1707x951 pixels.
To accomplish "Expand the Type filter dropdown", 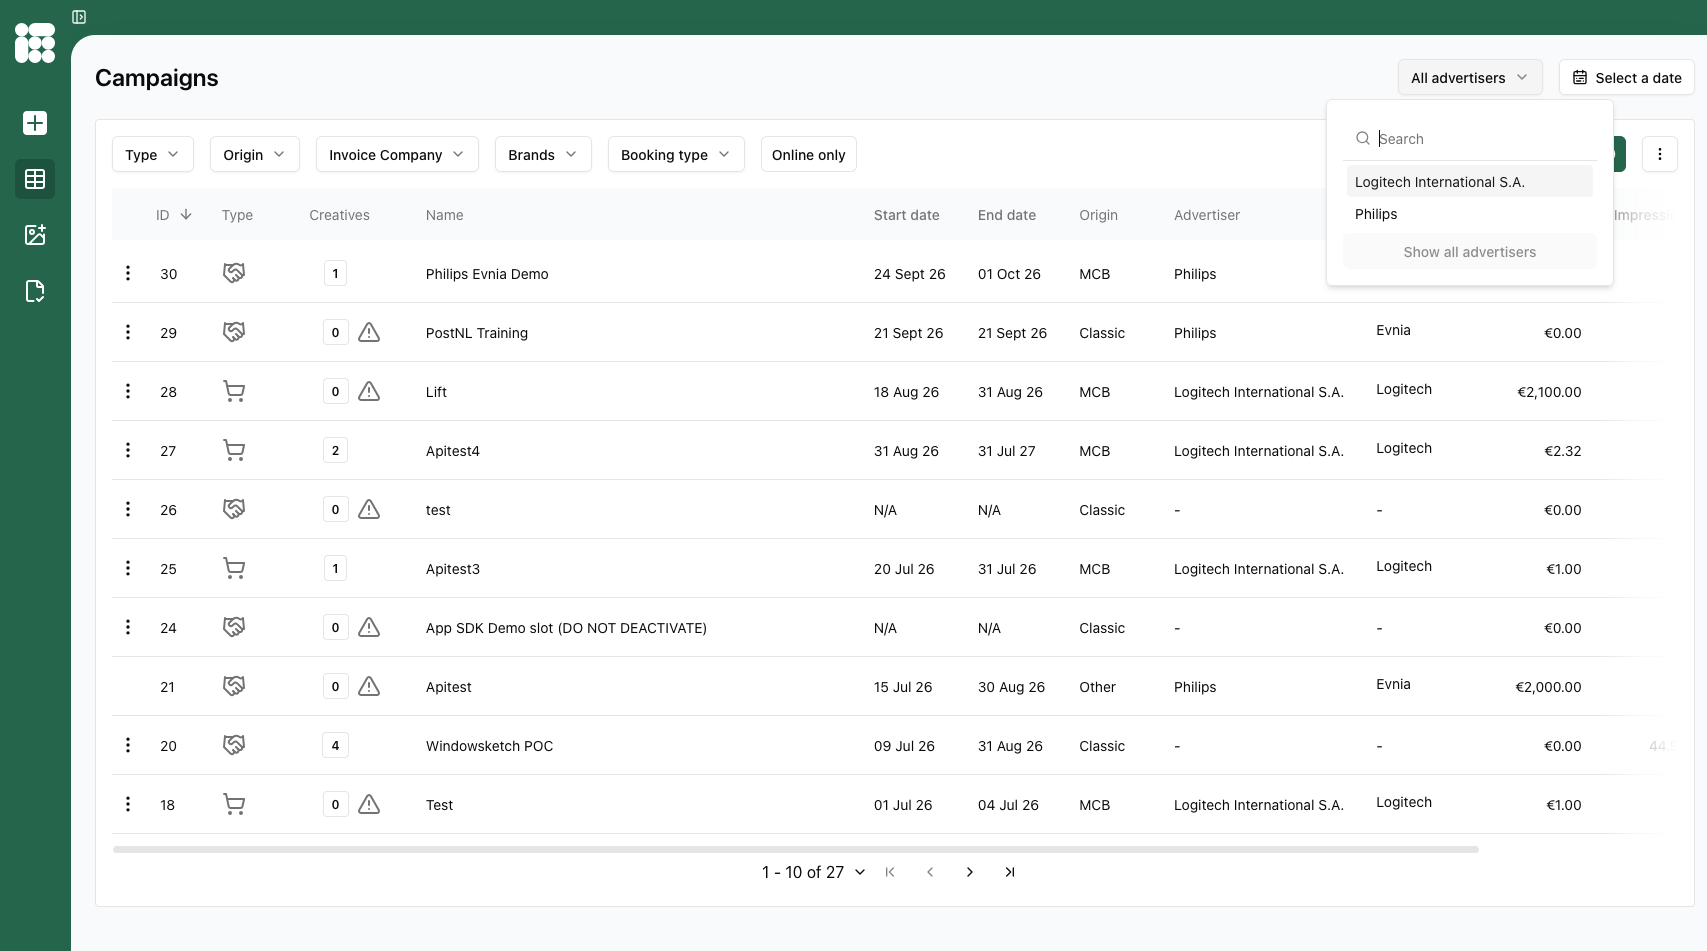I will 152,154.
